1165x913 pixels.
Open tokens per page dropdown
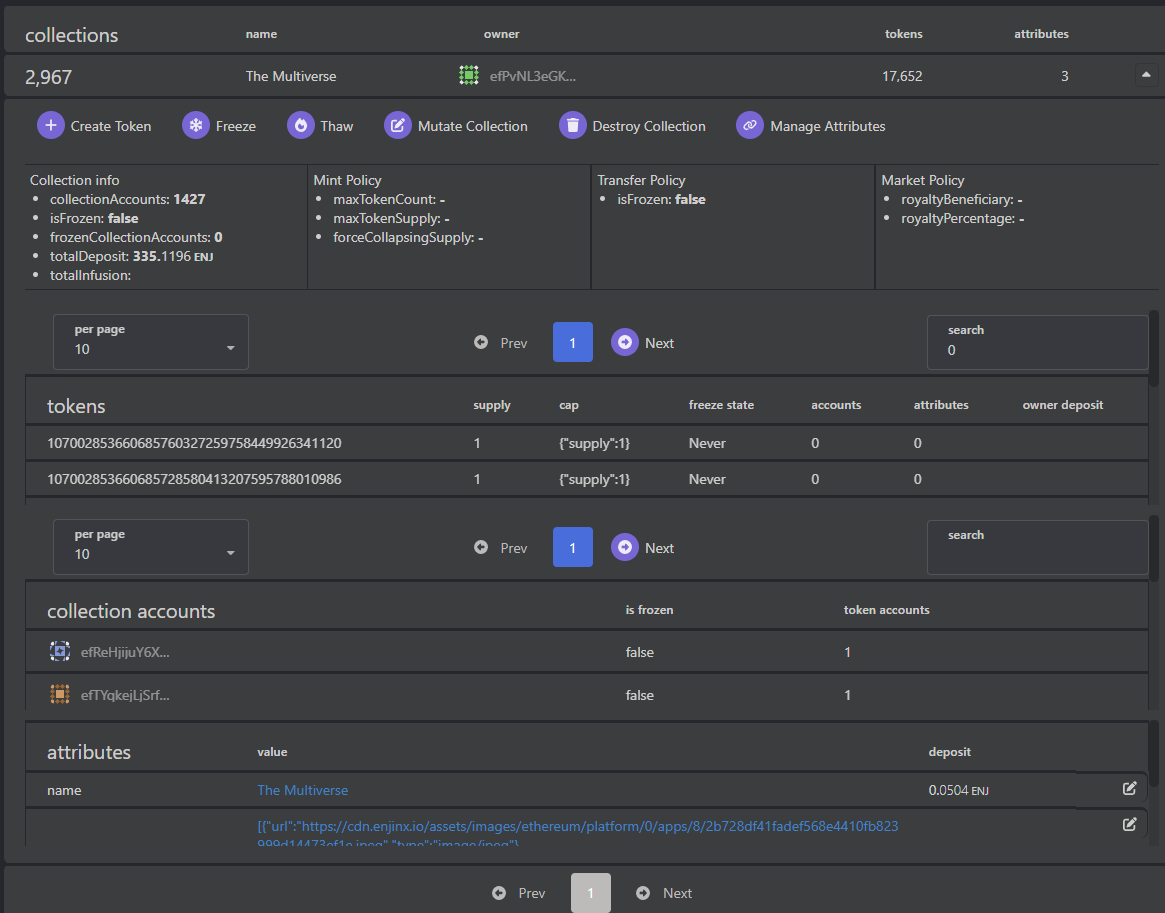click(x=151, y=342)
